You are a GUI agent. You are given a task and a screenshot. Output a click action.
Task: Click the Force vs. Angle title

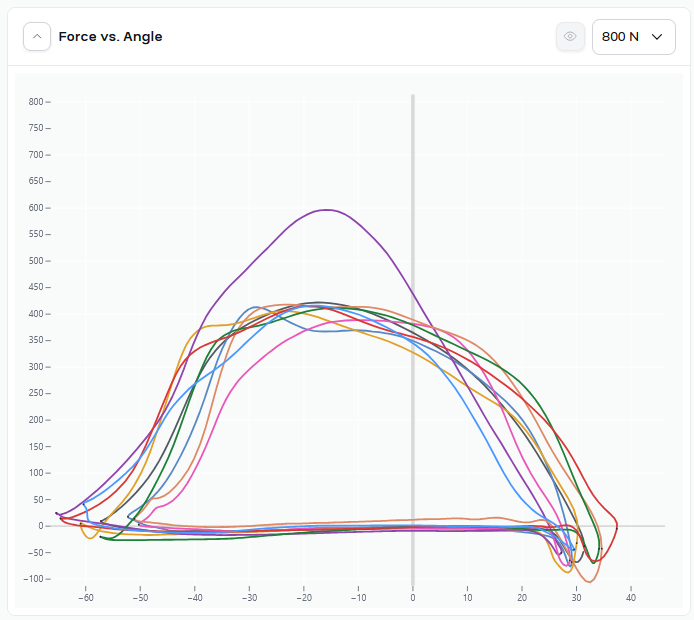point(110,37)
